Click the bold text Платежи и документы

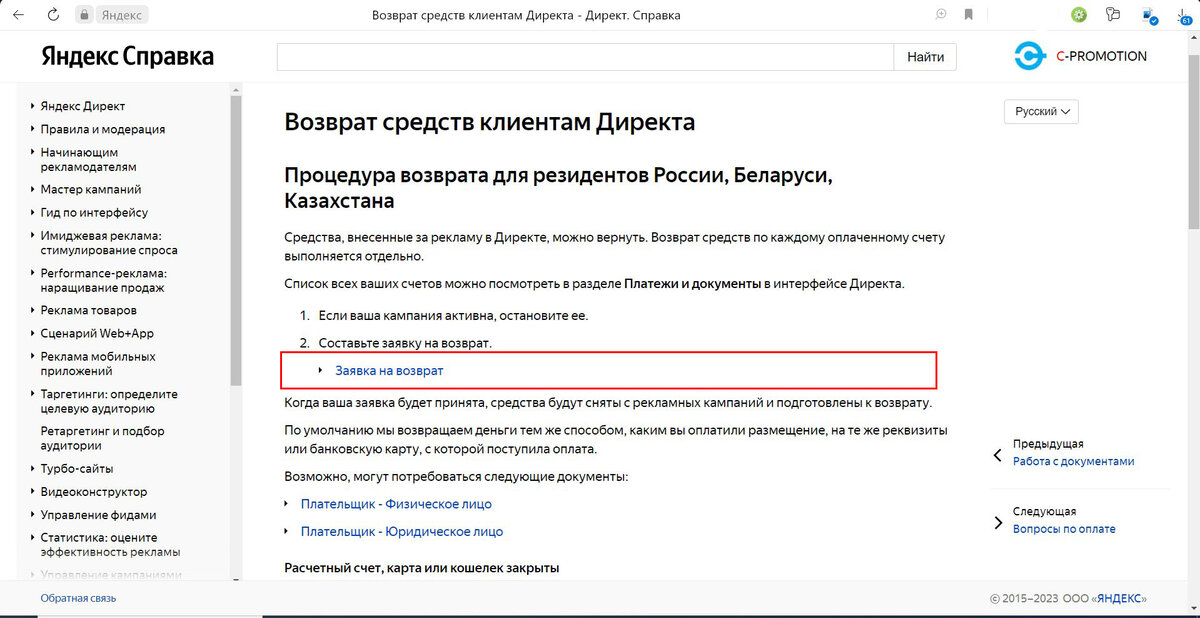pyautogui.click(x=692, y=284)
